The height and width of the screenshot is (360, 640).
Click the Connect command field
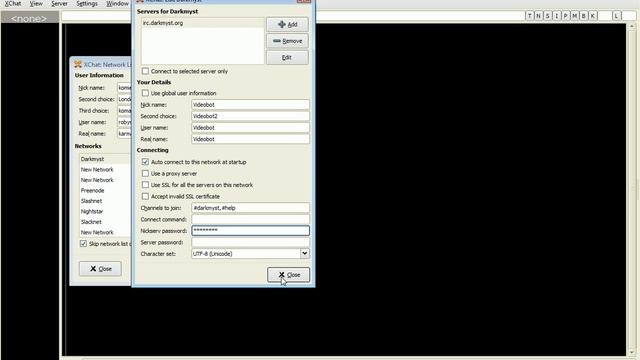(x=250, y=219)
